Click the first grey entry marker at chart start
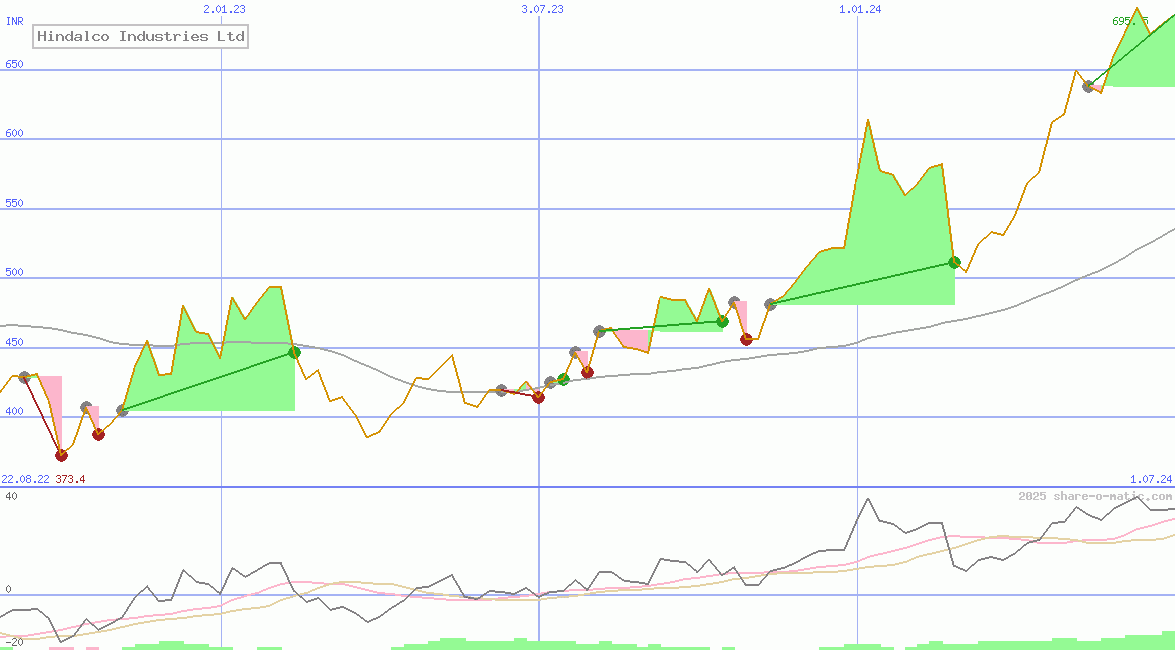This screenshot has width=1175, height=650. (25, 377)
